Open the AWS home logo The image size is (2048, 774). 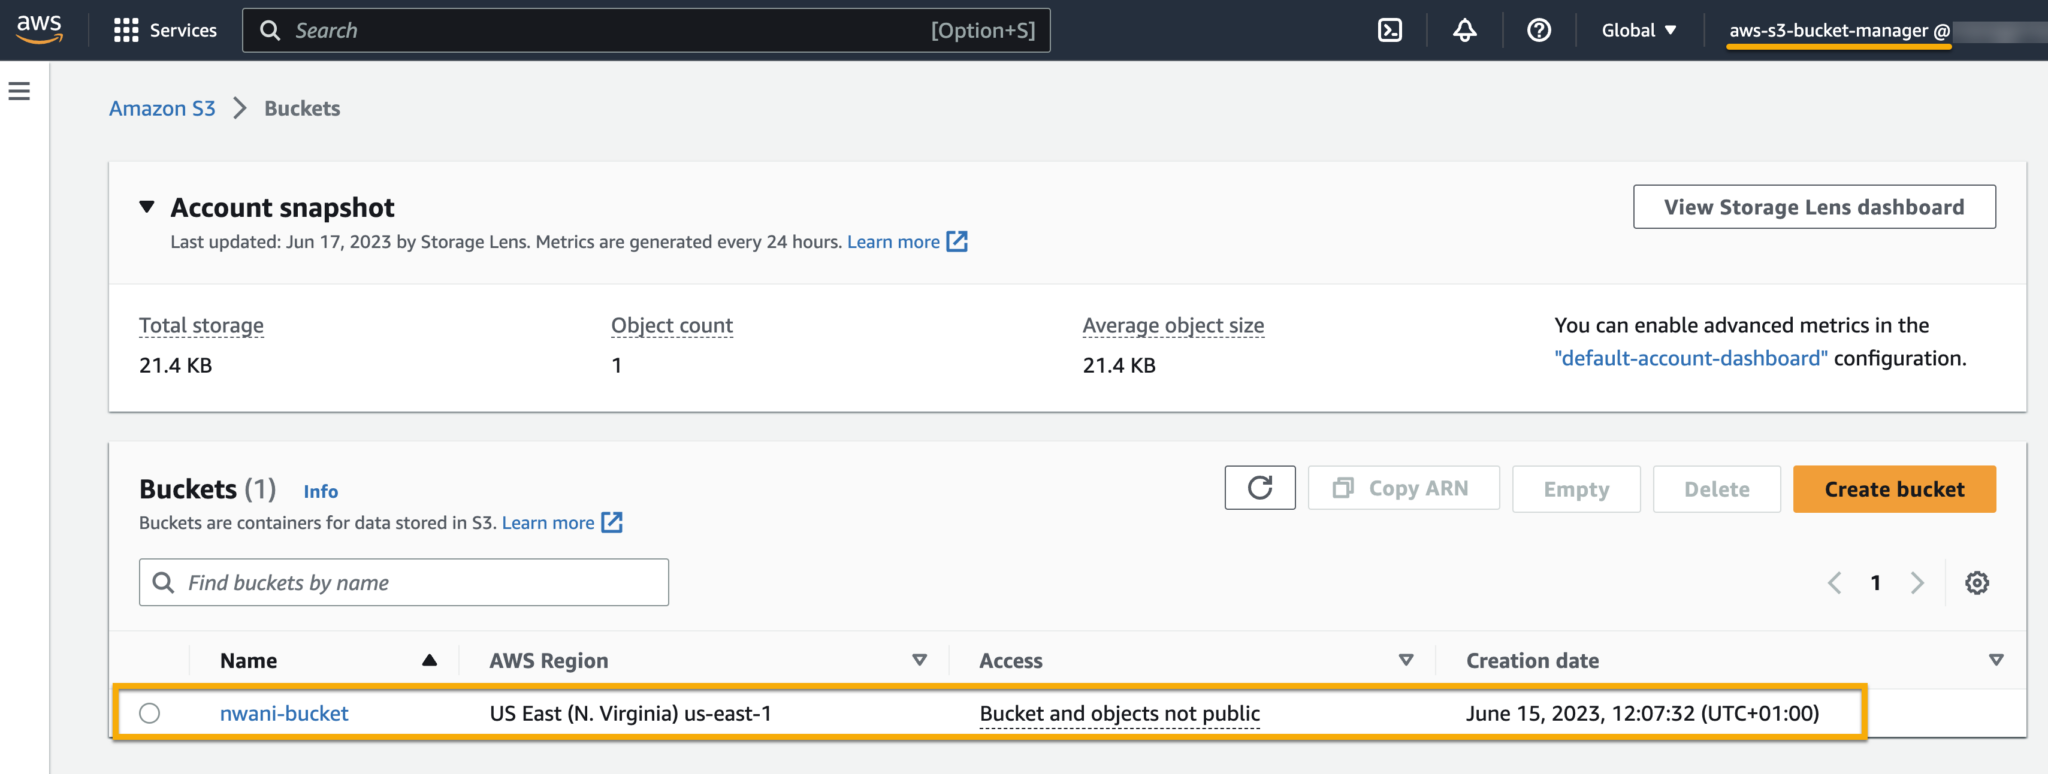tap(40, 30)
